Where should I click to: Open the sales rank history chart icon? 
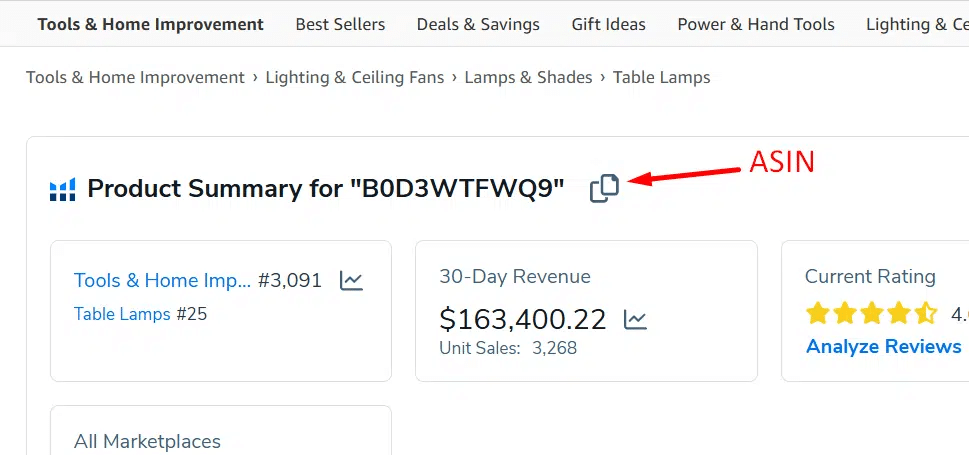(x=351, y=281)
